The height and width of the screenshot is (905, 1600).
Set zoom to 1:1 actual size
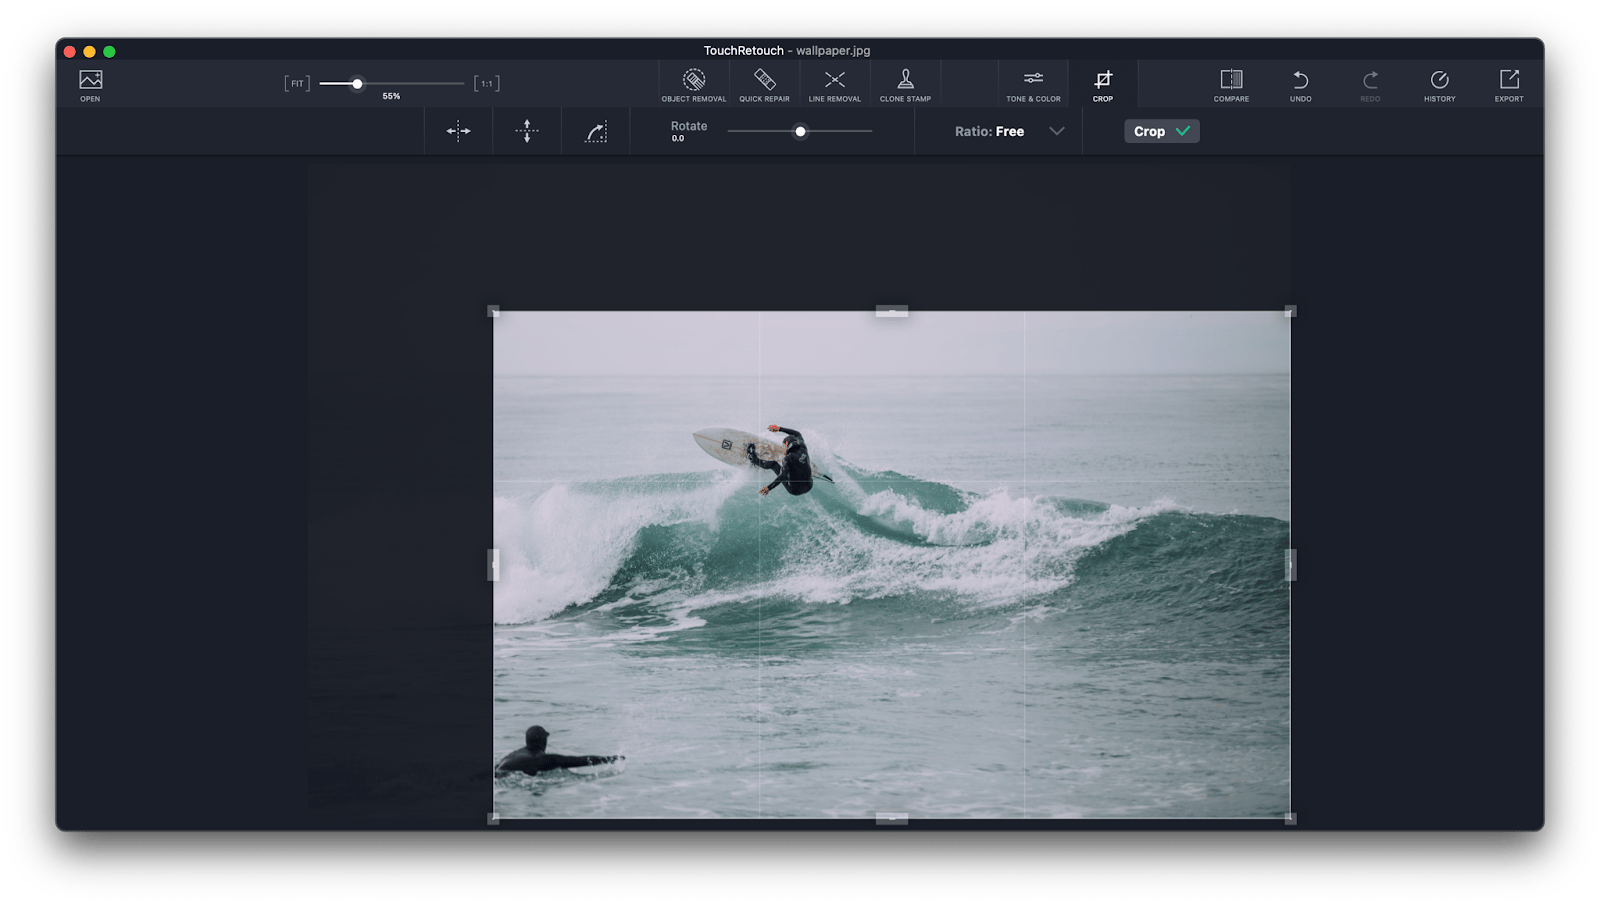click(x=486, y=83)
